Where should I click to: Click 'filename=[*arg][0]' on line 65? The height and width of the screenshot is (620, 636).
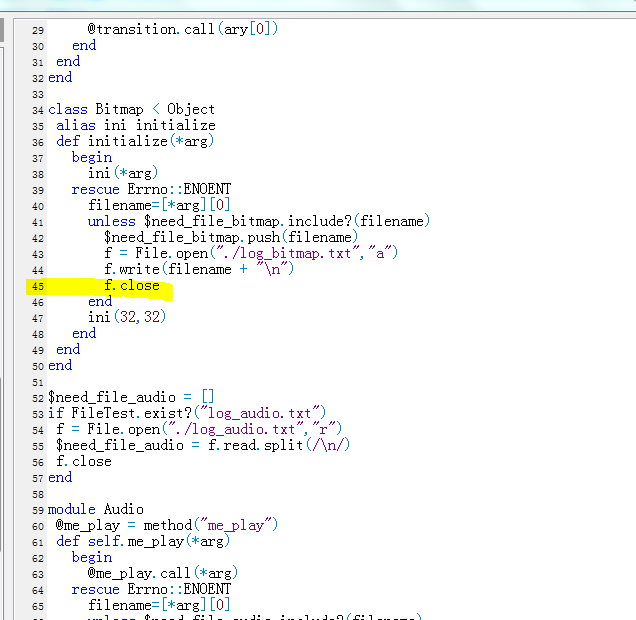click(159, 605)
